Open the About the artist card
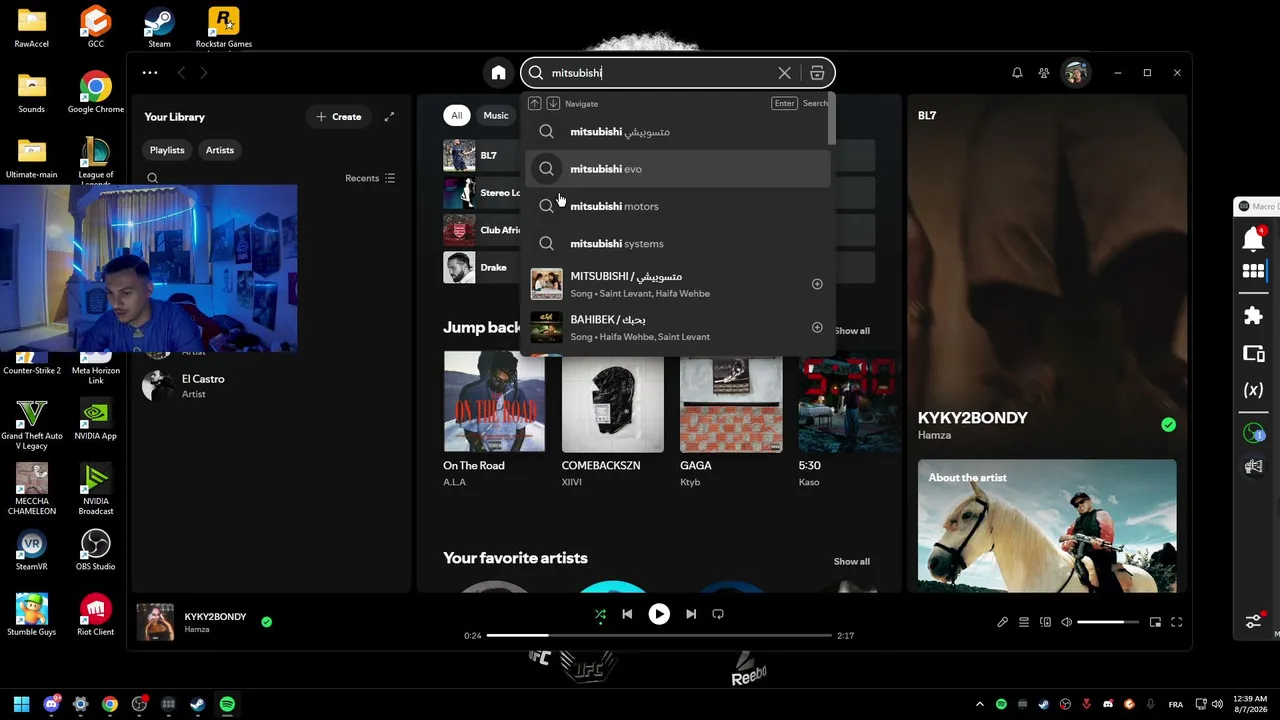Image resolution: width=1280 pixels, height=720 pixels. click(1047, 525)
